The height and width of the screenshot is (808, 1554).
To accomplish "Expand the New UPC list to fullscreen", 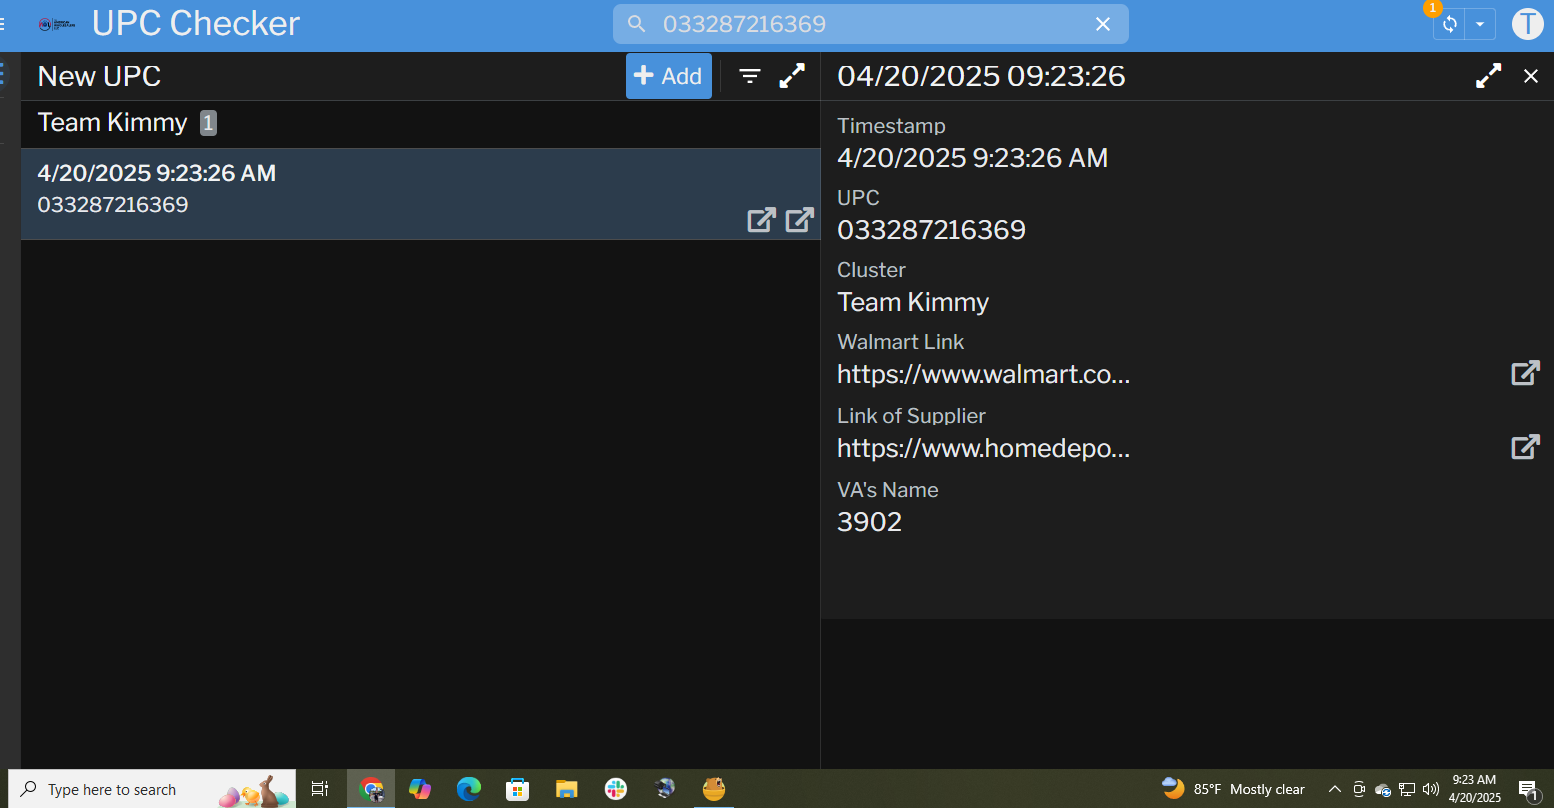I will pyautogui.click(x=792, y=76).
